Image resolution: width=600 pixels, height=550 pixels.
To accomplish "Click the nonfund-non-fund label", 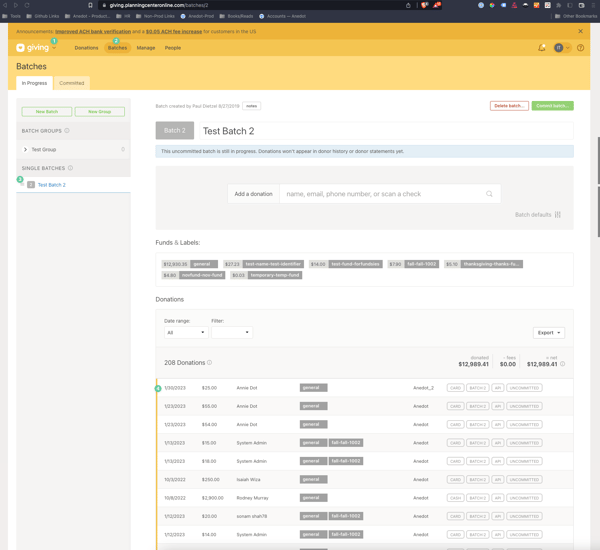I will click(193, 275).
